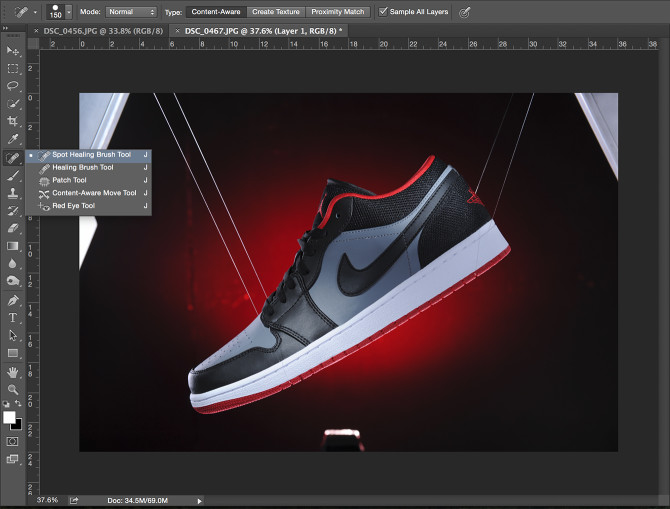Select the History Brush tool
The width and height of the screenshot is (670, 509).
pyautogui.click(x=13, y=211)
